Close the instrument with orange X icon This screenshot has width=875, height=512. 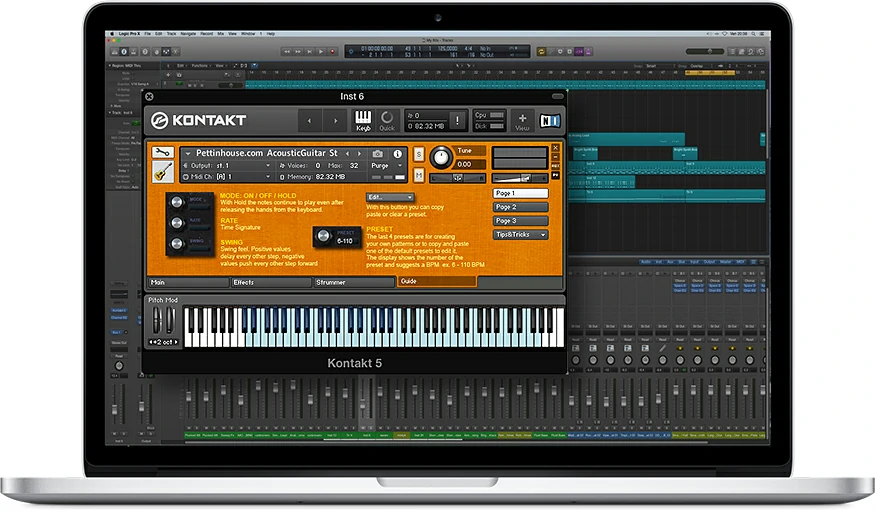click(555, 148)
